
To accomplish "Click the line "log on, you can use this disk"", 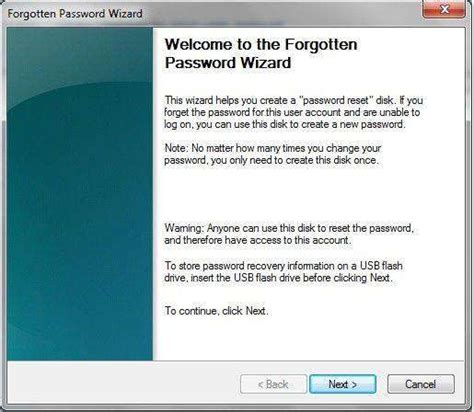I will [x=285, y=124].
